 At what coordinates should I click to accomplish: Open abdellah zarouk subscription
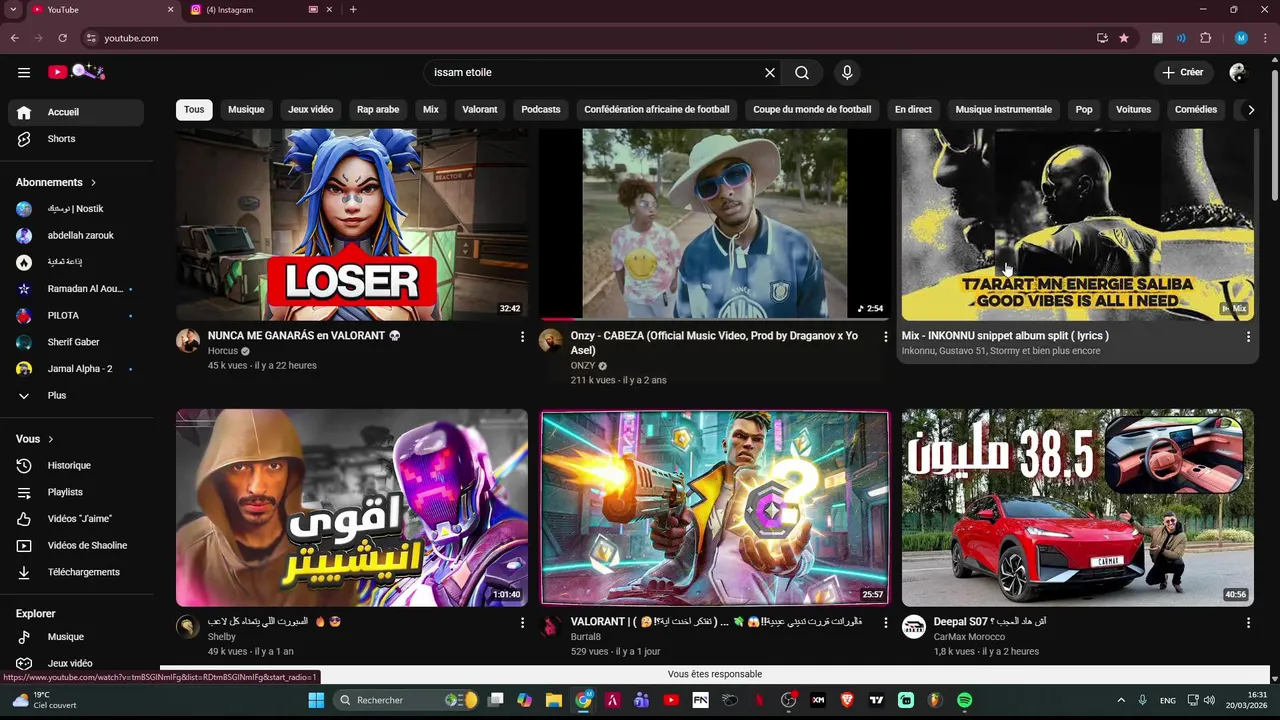76,235
